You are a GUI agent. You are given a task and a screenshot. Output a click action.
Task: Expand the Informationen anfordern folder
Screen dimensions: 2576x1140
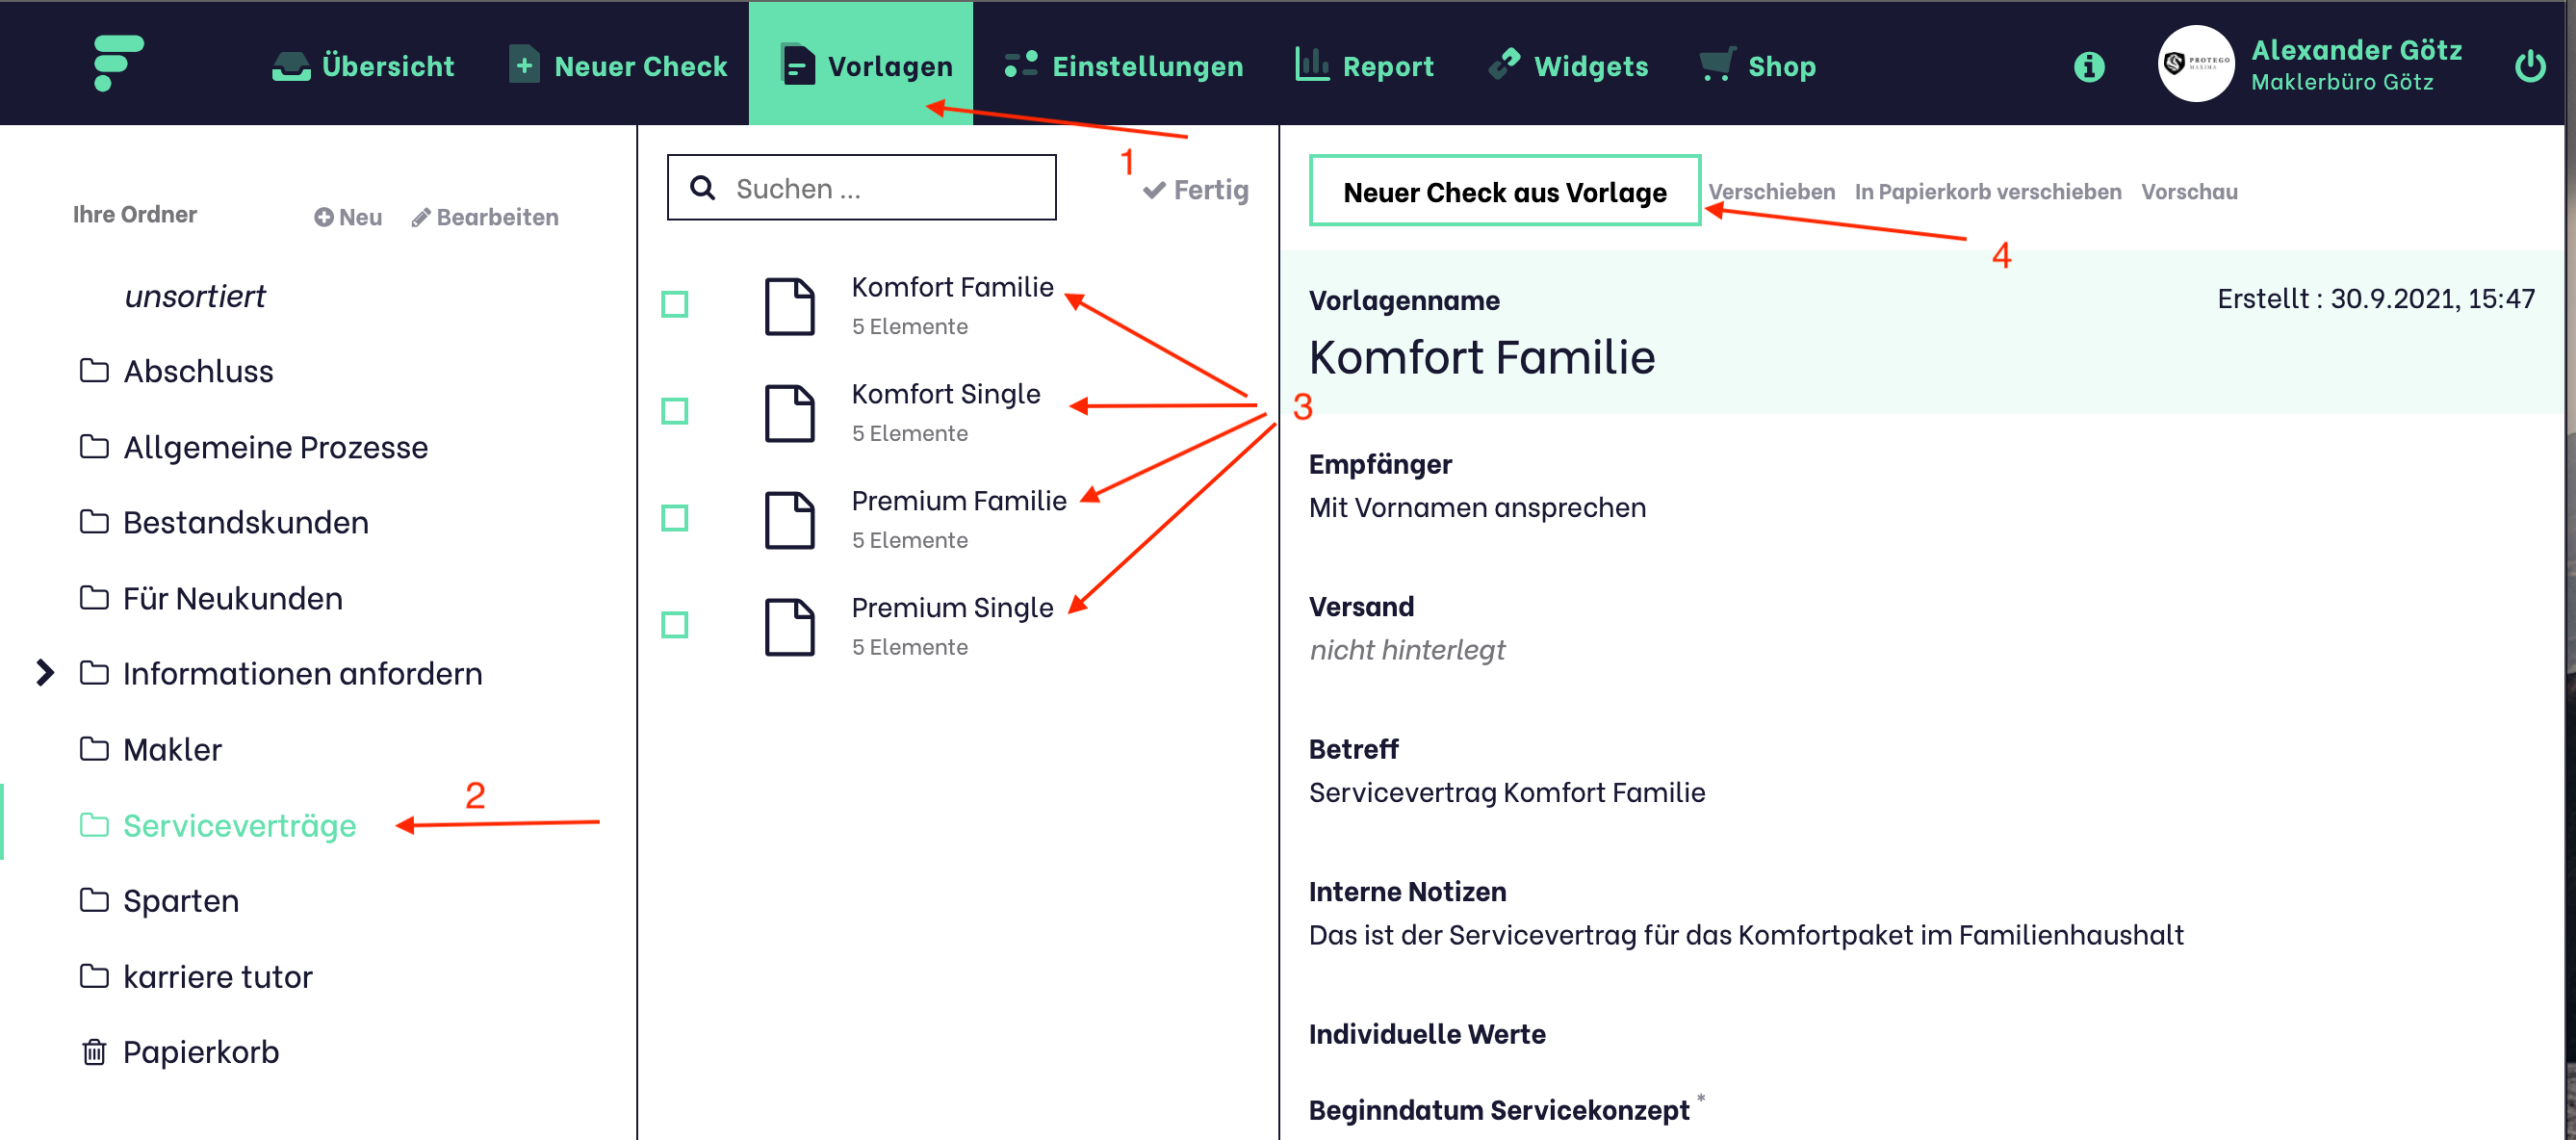[x=45, y=673]
